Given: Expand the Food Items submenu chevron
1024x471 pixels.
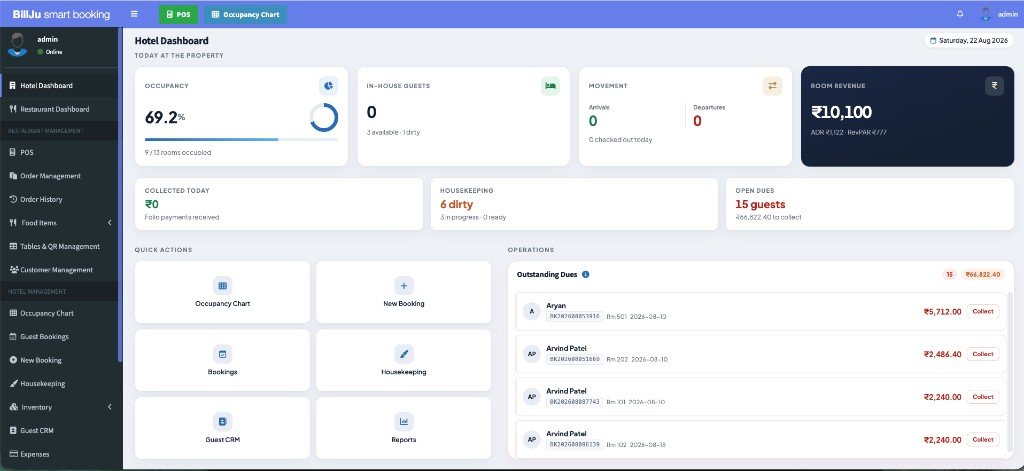Looking at the screenshot, I should [109, 223].
